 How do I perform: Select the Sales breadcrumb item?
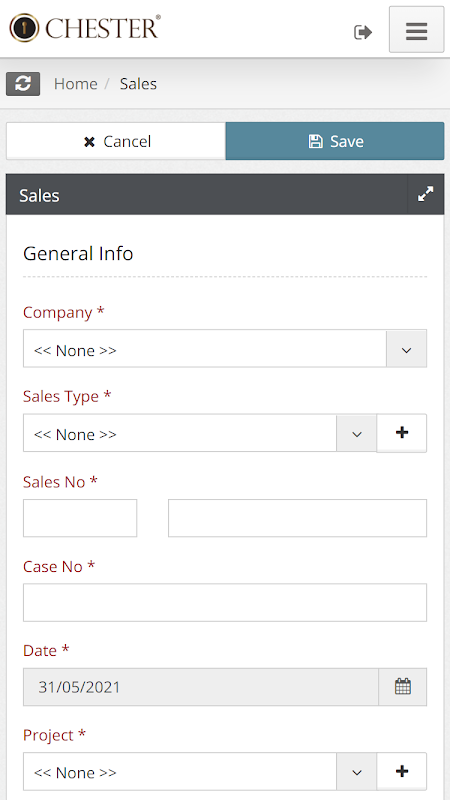(138, 84)
